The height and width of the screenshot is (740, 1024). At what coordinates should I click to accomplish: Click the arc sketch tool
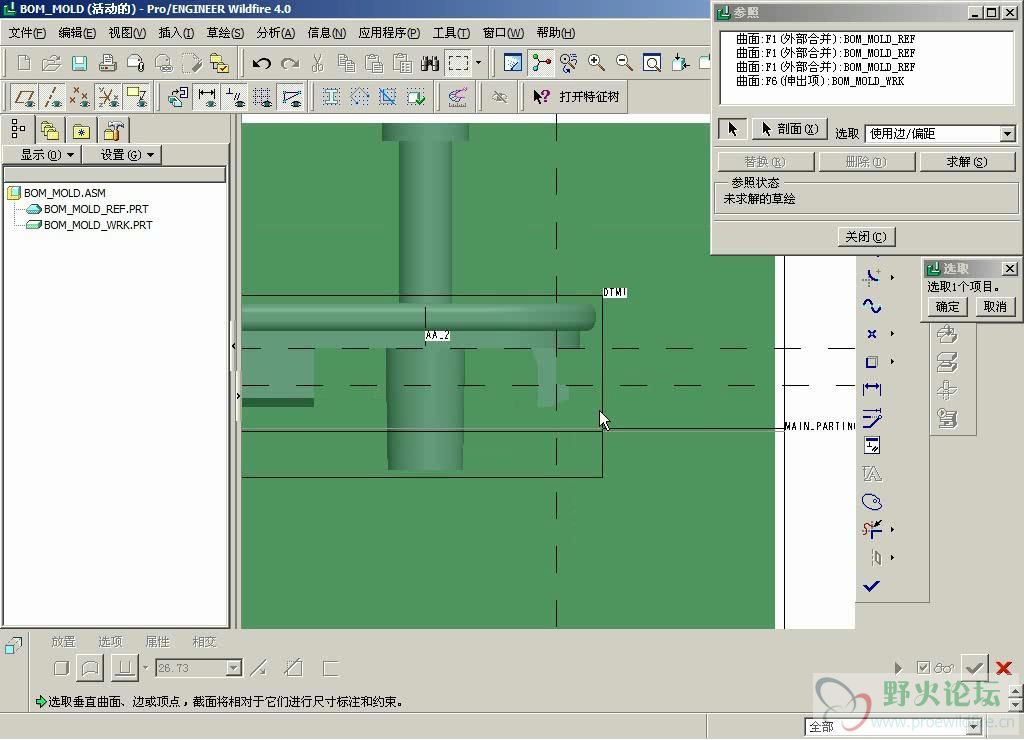tap(872, 278)
